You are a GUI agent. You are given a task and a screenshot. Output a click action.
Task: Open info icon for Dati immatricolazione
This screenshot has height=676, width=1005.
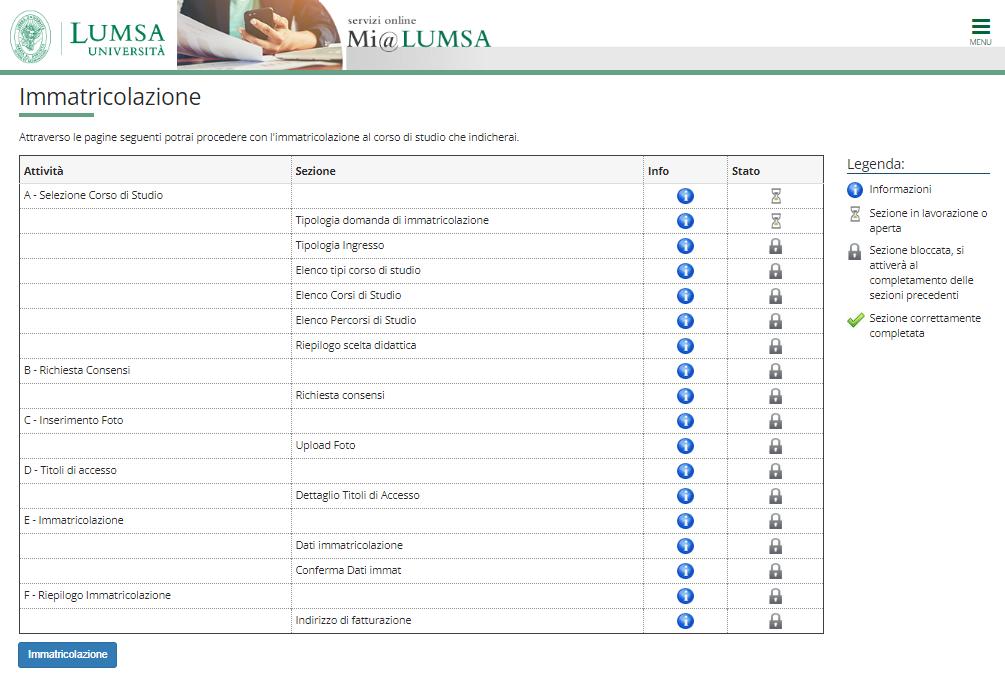coord(685,546)
